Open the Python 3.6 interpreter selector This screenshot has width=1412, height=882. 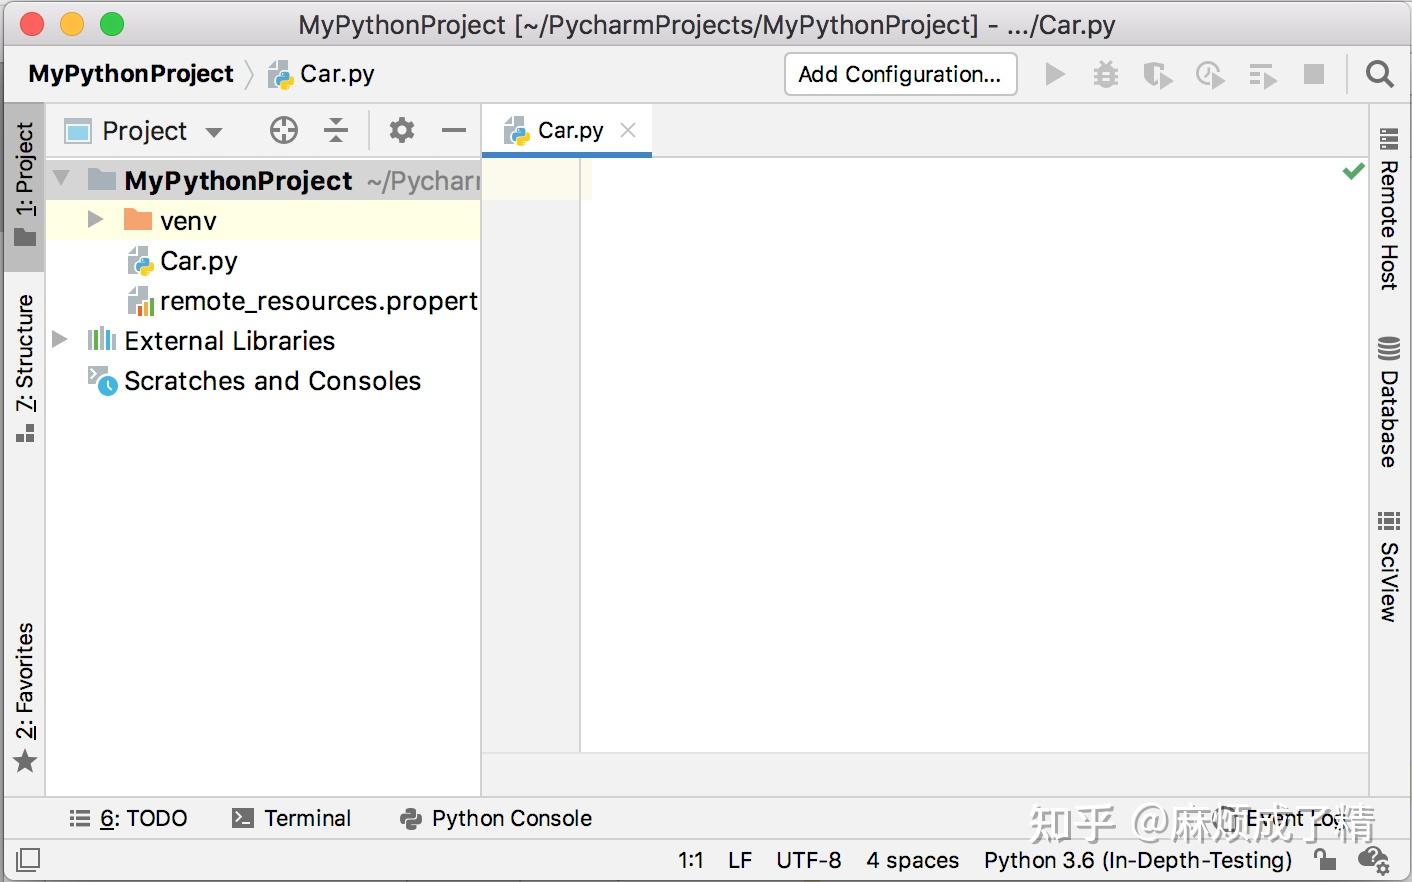1138,860
